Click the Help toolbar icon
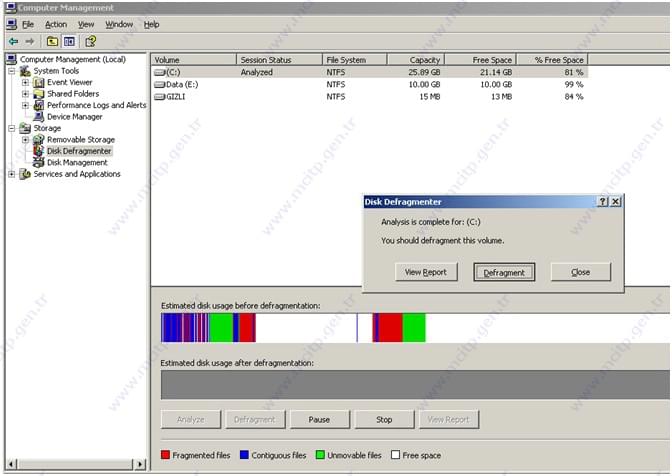Image resolution: width=672 pixels, height=476 pixels. pos(90,42)
